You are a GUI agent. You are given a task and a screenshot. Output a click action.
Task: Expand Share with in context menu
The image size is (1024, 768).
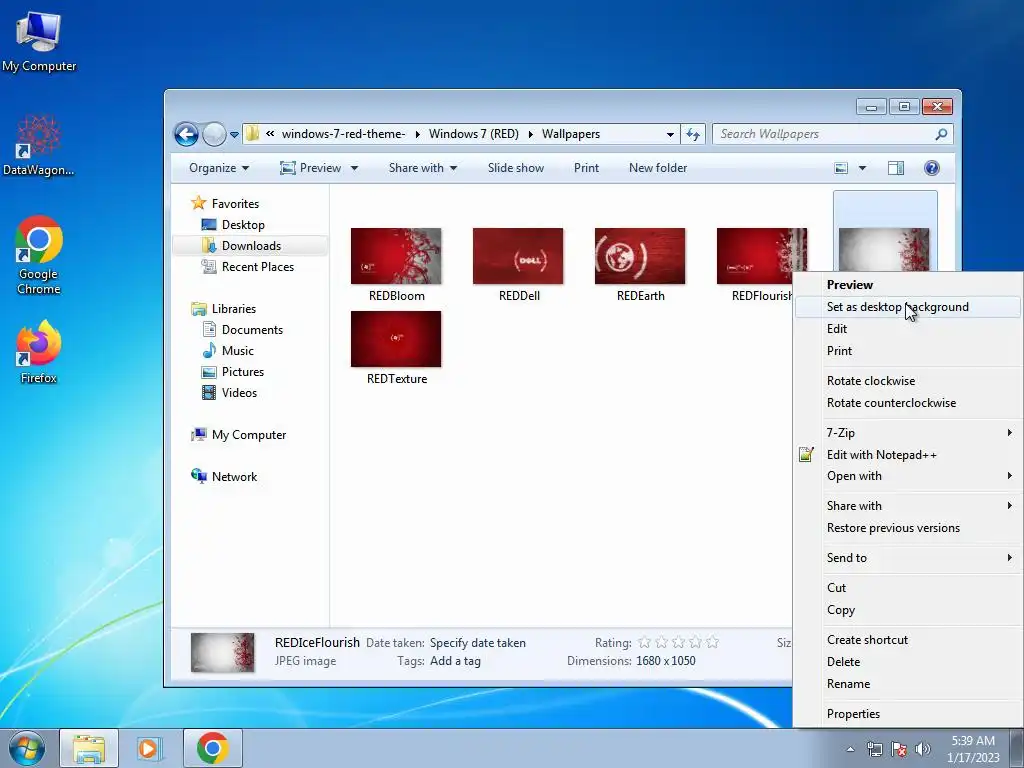tap(908, 506)
